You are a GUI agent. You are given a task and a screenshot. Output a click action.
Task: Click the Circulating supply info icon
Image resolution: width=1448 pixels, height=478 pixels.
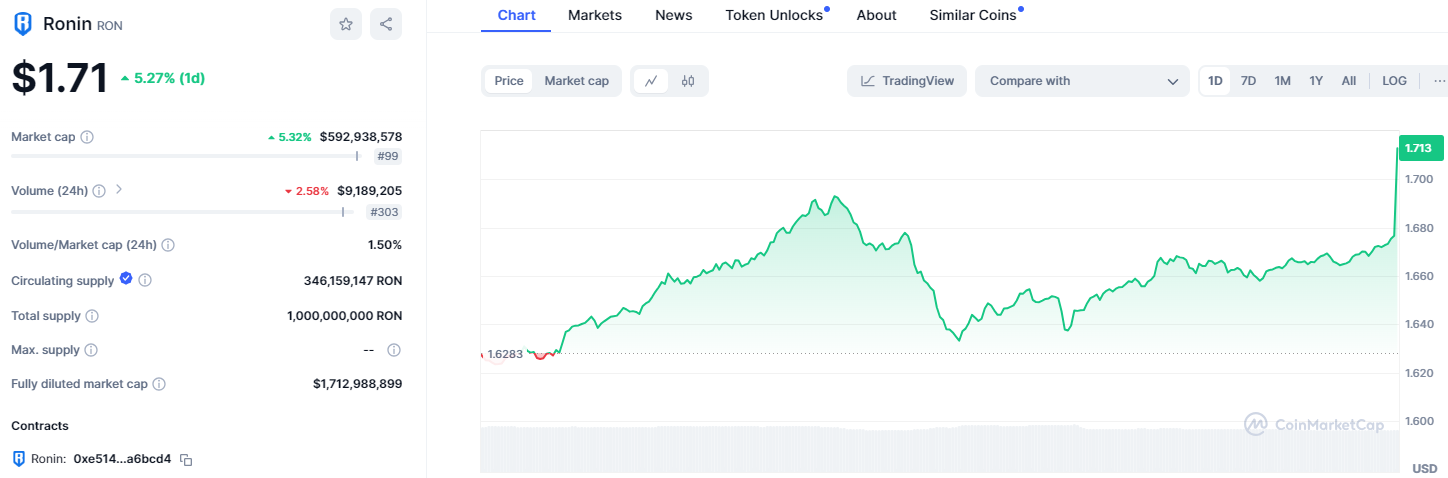point(145,281)
